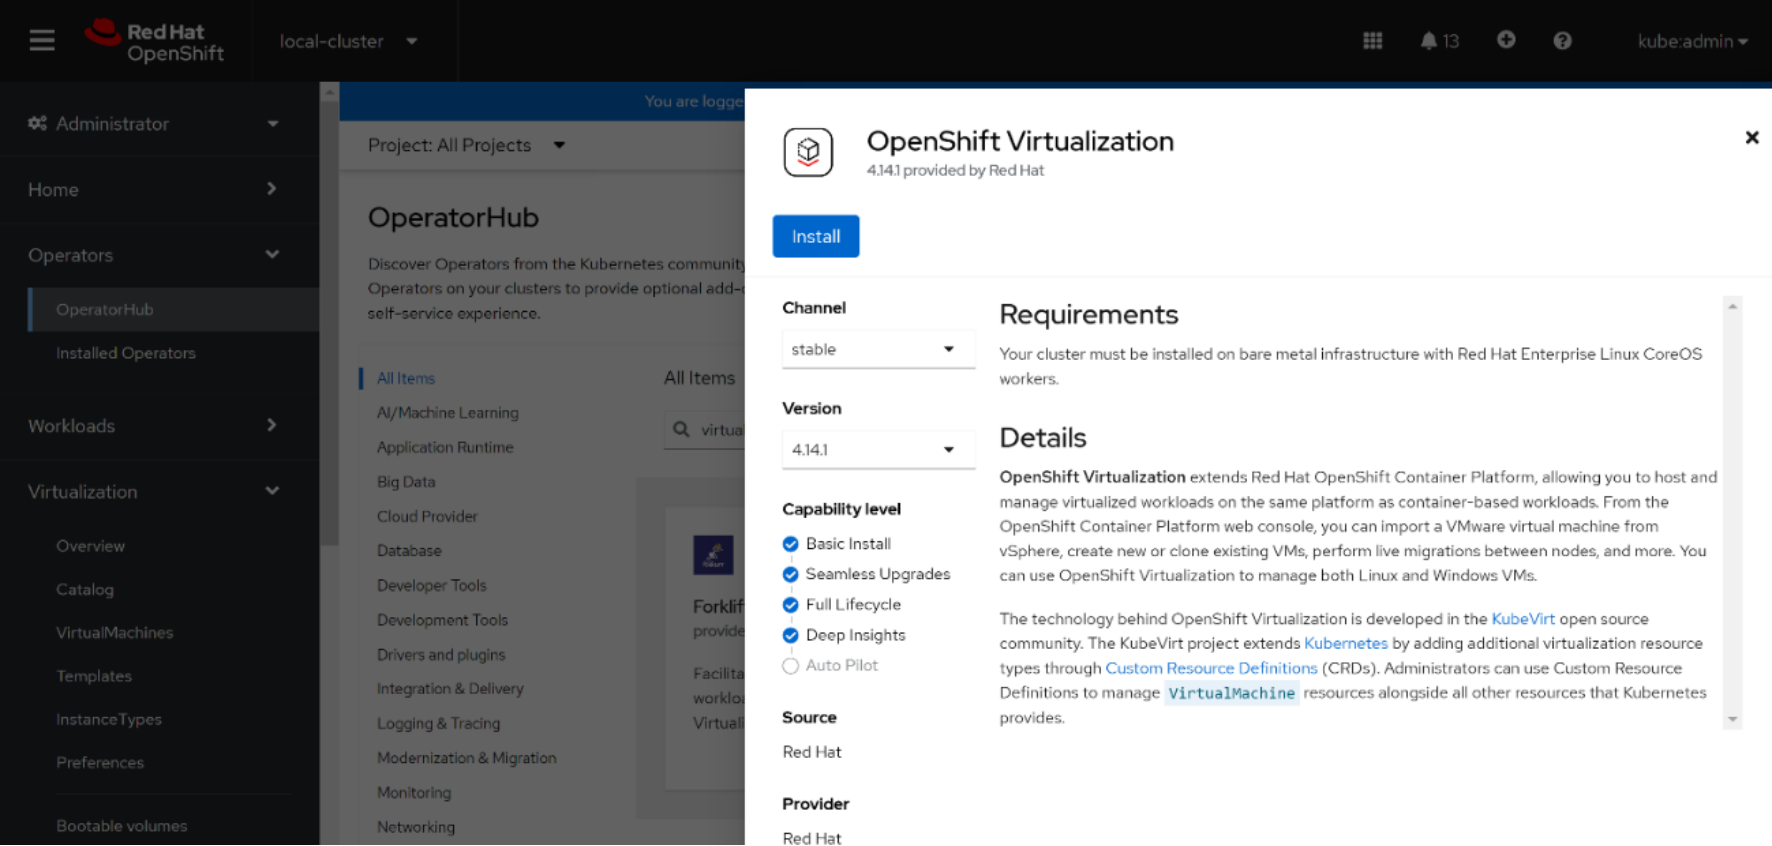The height and width of the screenshot is (846, 1772).
Task: Click the details panel scrollbar up arrow
Action: tap(1732, 306)
